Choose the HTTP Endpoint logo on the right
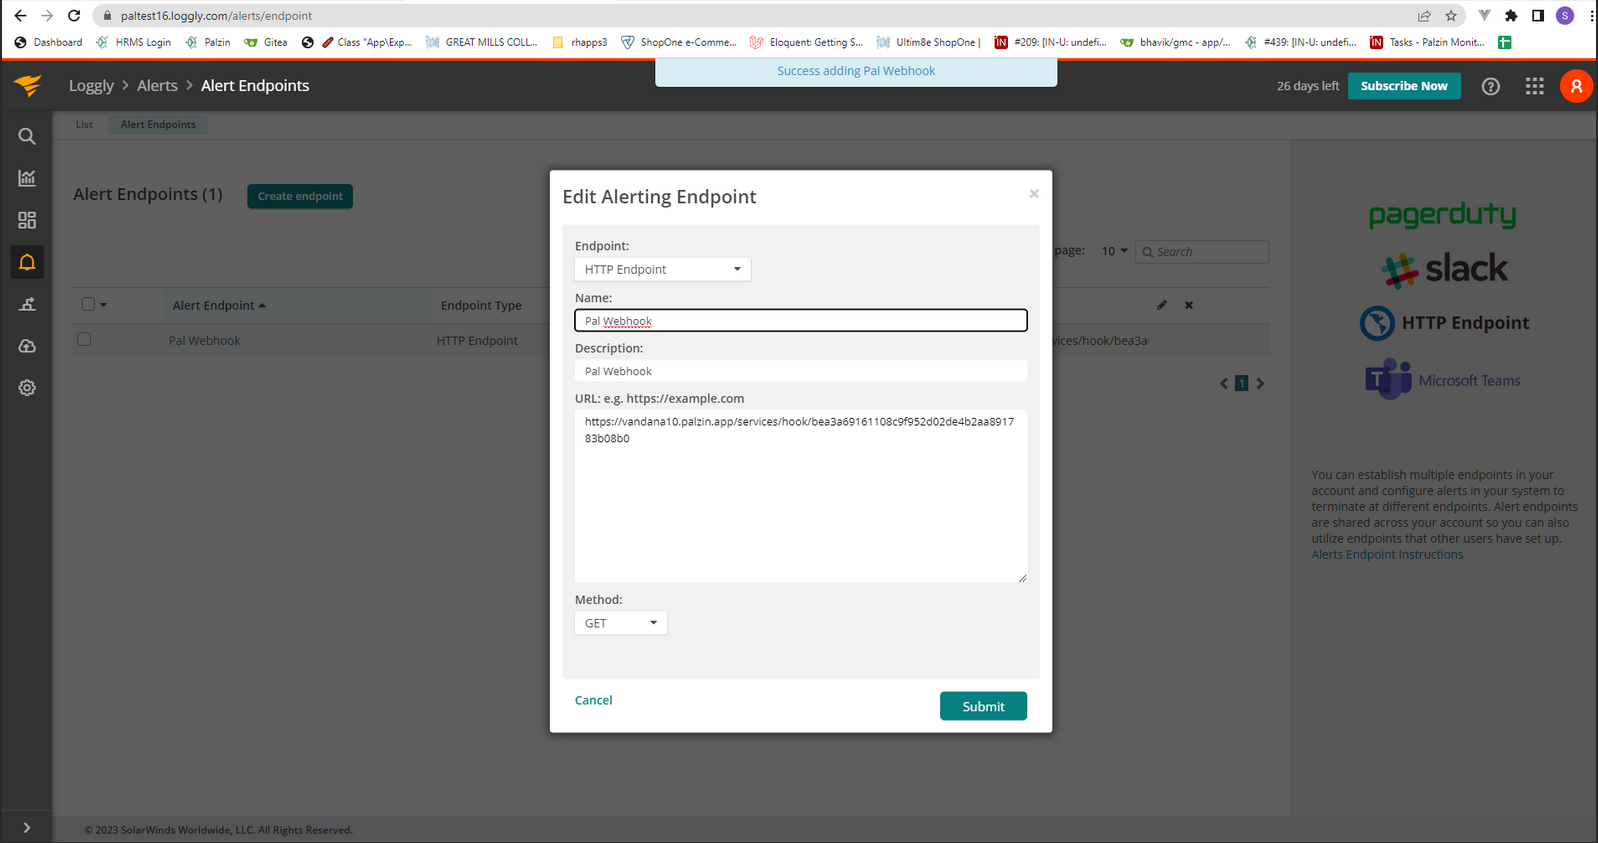The height and width of the screenshot is (843, 1598). click(1444, 323)
